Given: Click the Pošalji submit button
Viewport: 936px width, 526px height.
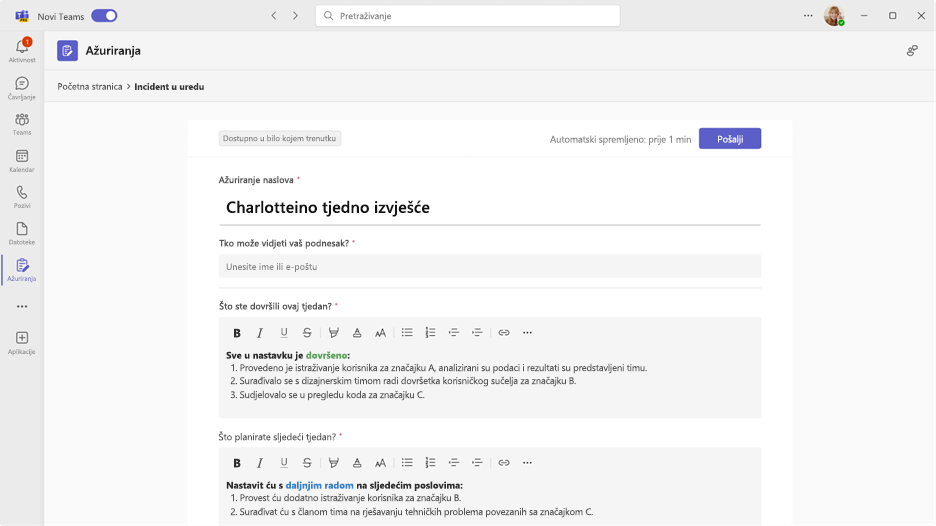Looking at the screenshot, I should (730, 139).
